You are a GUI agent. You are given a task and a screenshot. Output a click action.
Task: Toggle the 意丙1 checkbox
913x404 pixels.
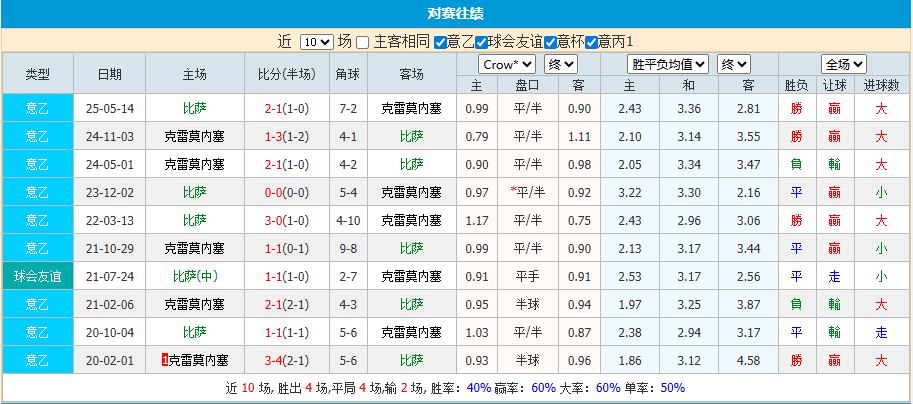coord(591,42)
